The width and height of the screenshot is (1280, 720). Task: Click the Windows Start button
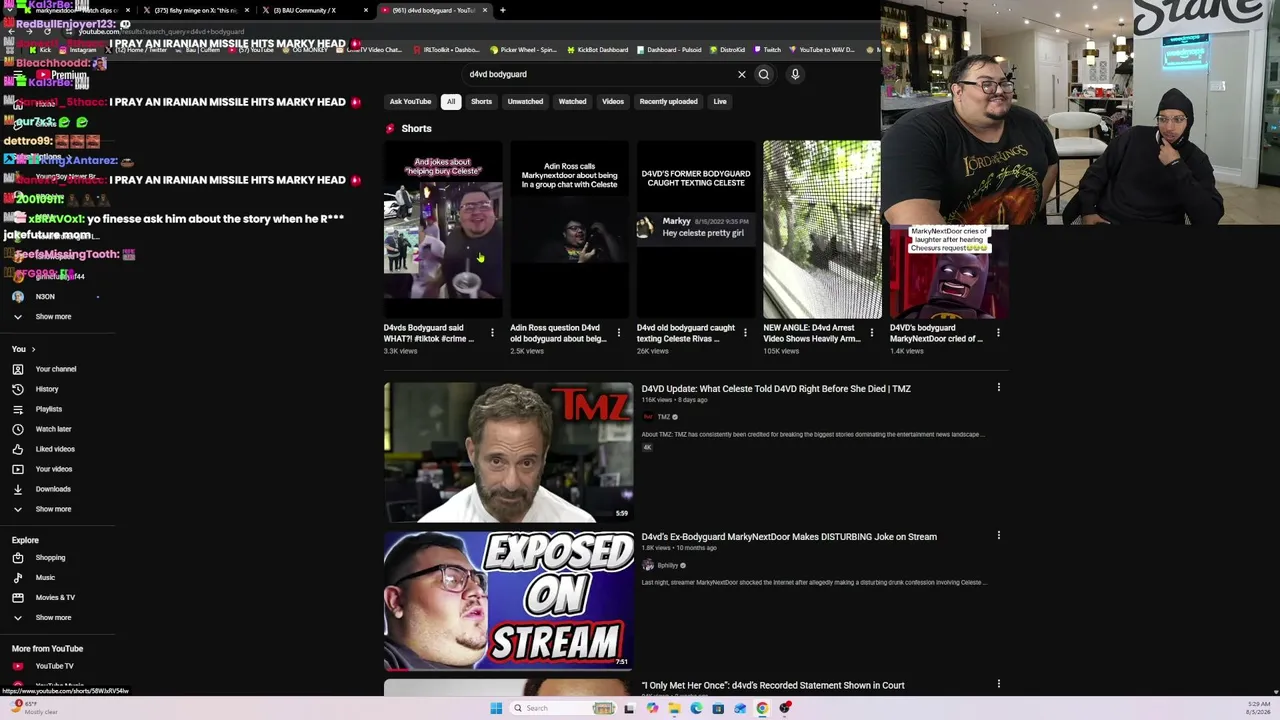pyautogui.click(x=496, y=708)
